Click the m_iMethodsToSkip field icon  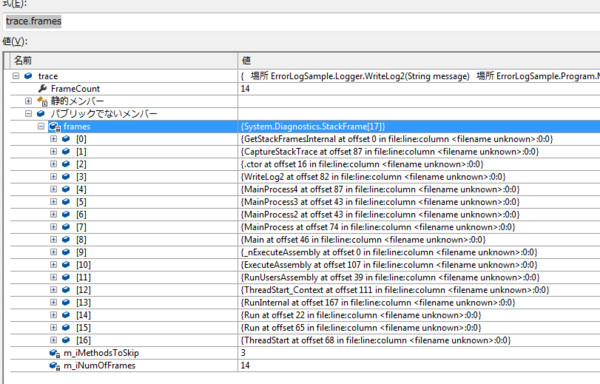point(55,353)
